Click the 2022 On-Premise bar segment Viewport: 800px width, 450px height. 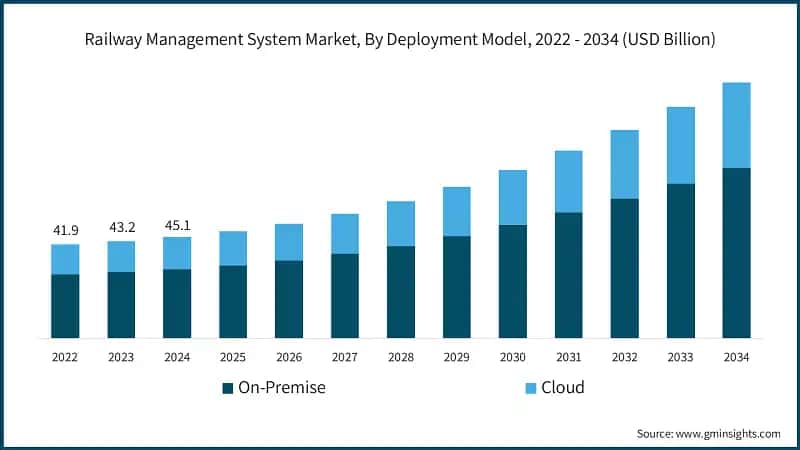(x=65, y=306)
